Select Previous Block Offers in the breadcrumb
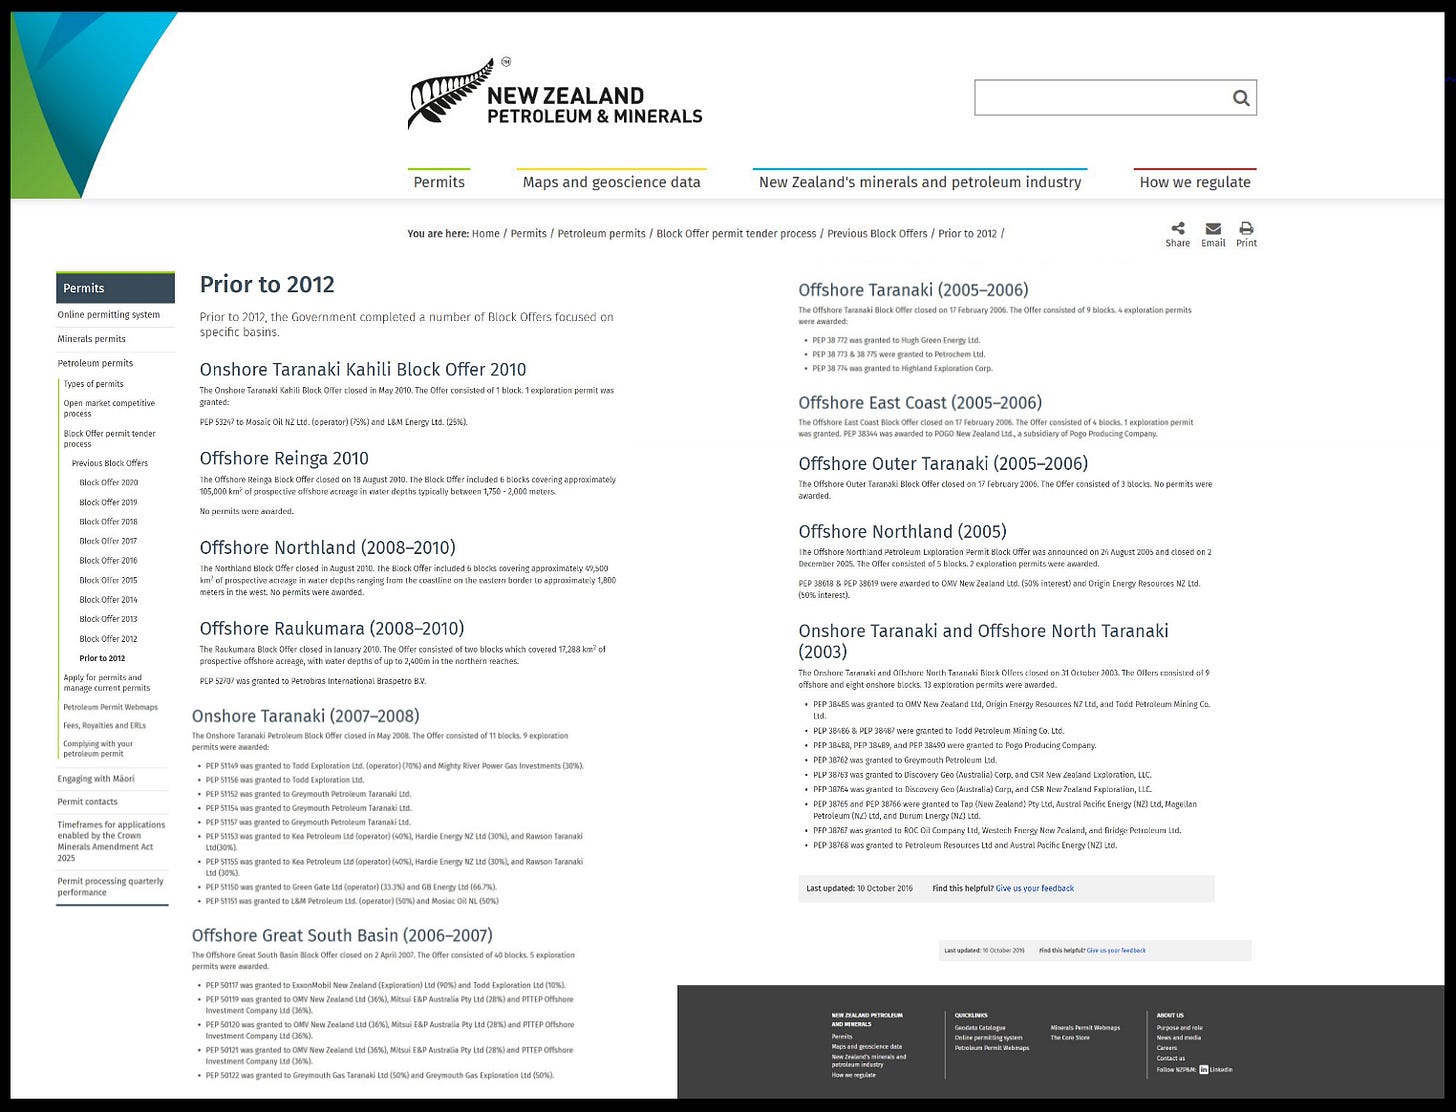Screen dimensions: 1456x1112 (877, 233)
